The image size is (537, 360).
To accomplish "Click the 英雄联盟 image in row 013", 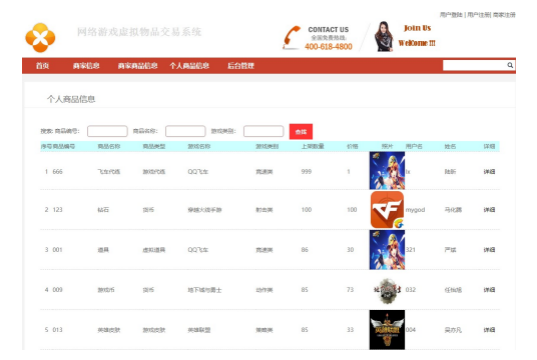I will coord(387,330).
